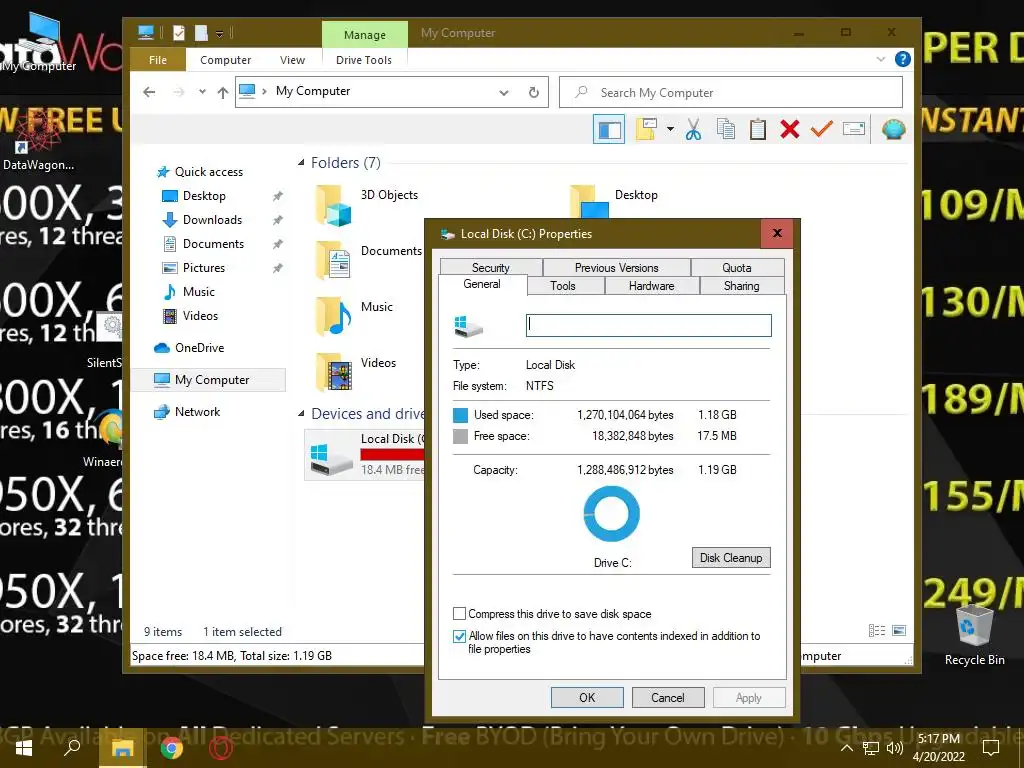Open the Computer ribbon tab

click(225, 59)
